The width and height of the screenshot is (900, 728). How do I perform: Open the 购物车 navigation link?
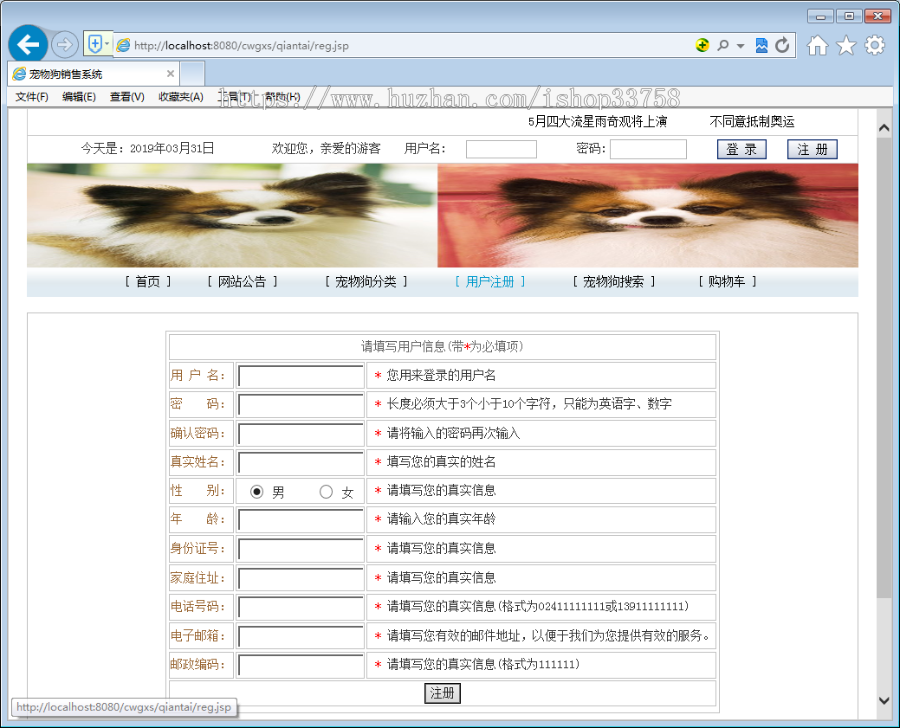click(x=727, y=281)
